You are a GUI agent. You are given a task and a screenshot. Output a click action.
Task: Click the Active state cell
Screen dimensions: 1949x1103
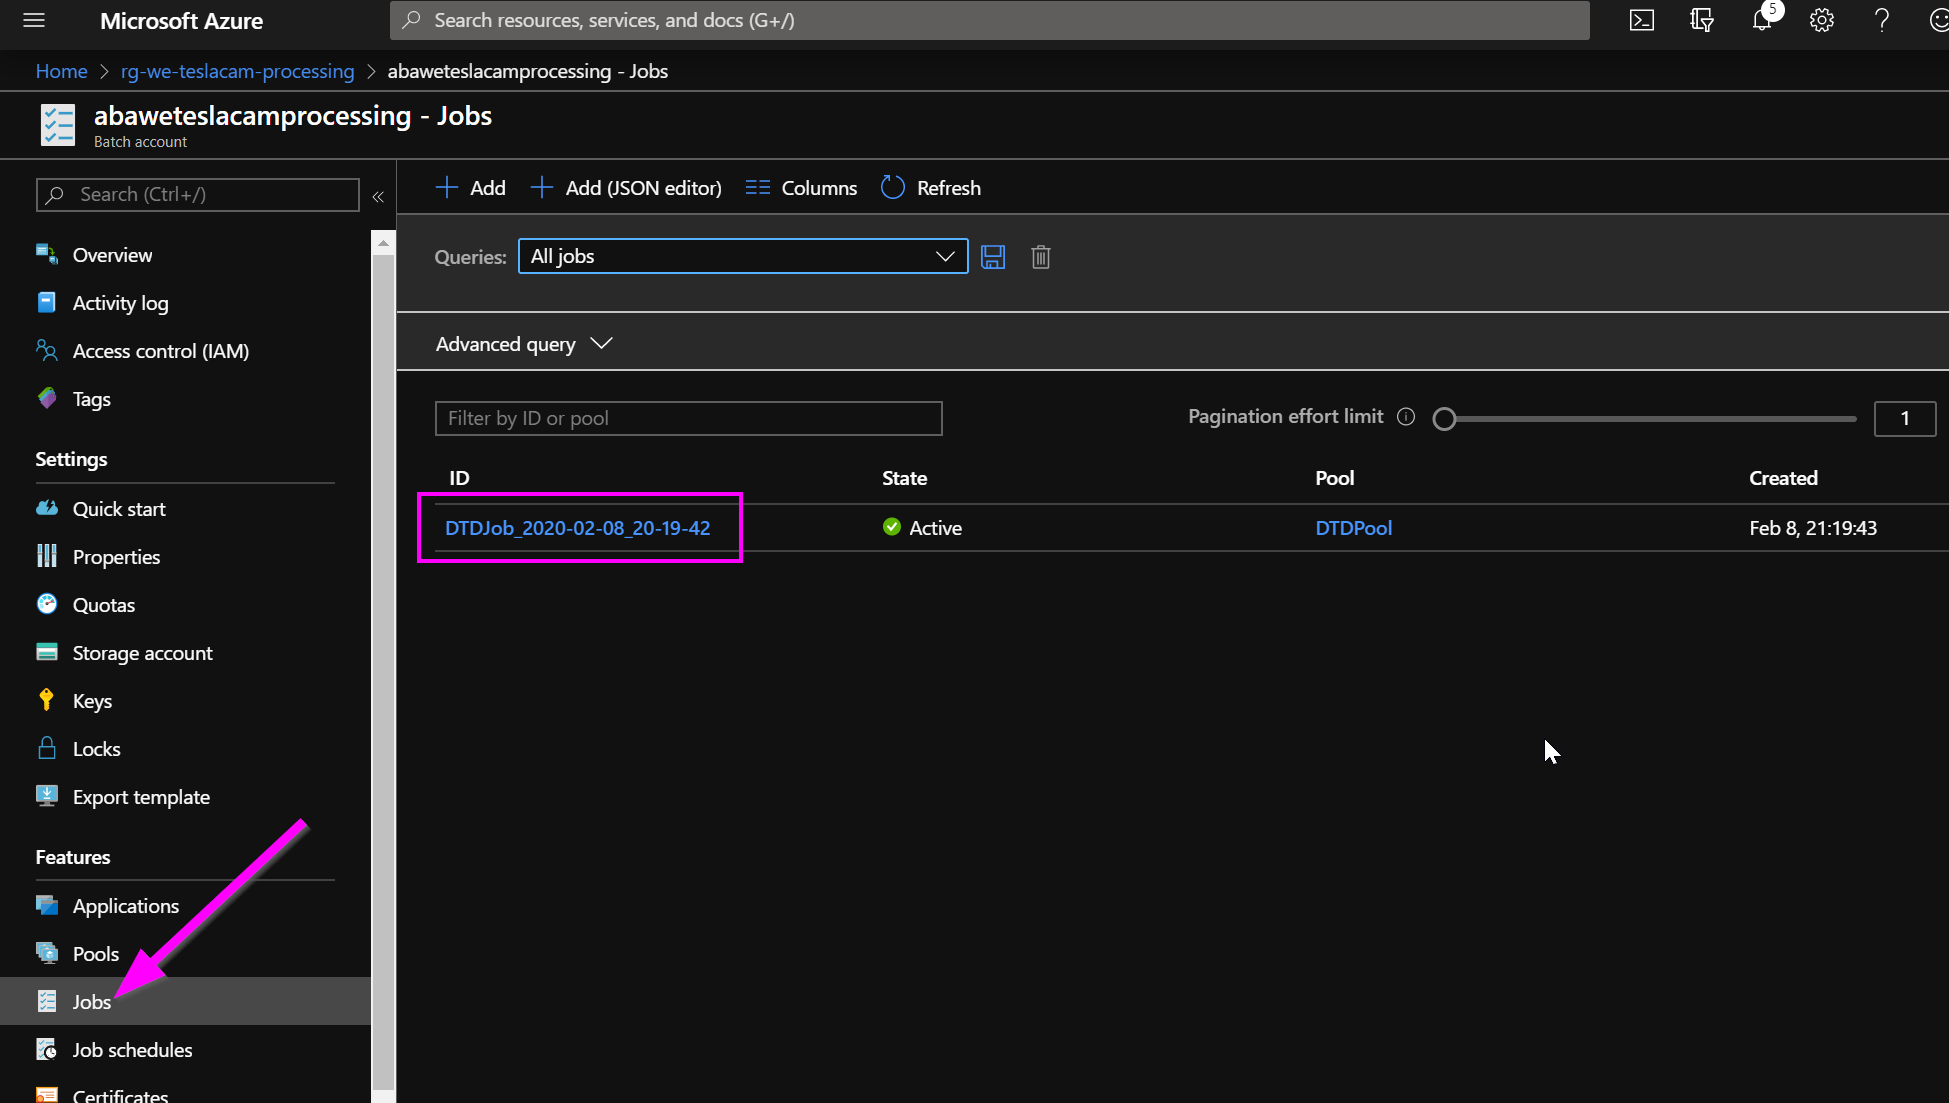[x=922, y=528]
